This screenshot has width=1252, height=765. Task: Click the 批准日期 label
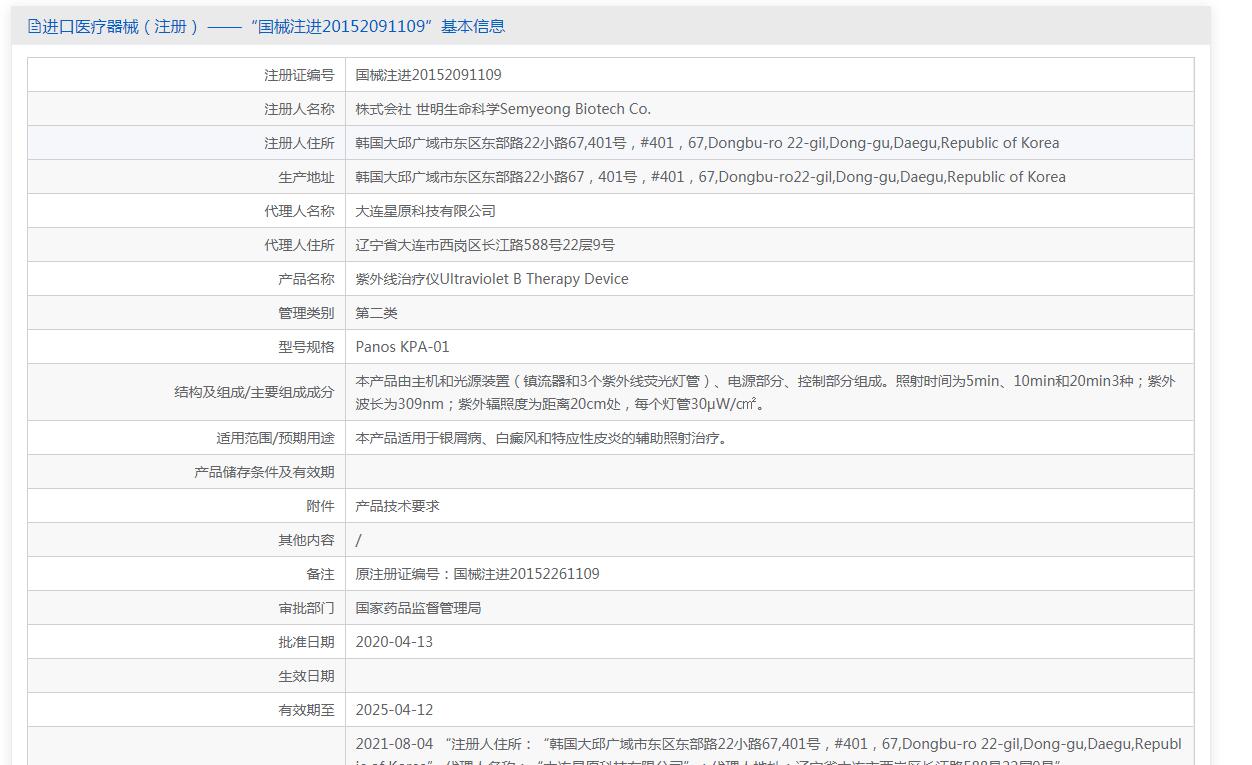pyautogui.click(x=306, y=642)
